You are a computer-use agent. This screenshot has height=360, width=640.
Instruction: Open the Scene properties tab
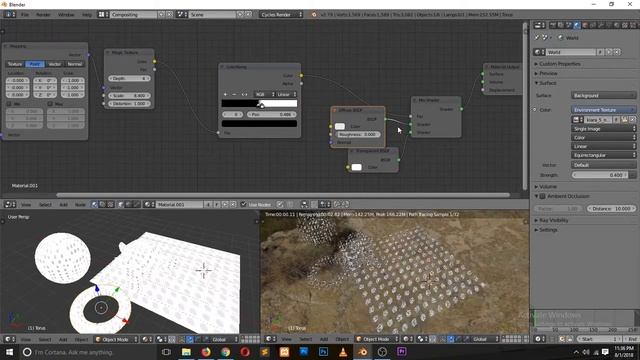click(569, 25)
